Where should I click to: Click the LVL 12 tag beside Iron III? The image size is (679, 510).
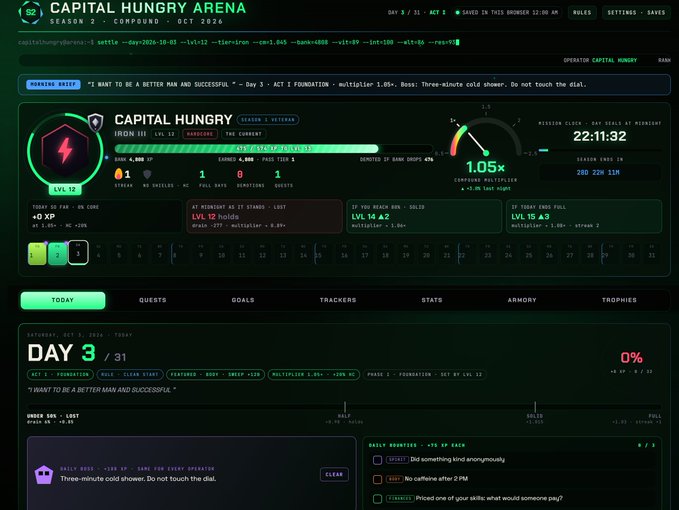point(165,134)
